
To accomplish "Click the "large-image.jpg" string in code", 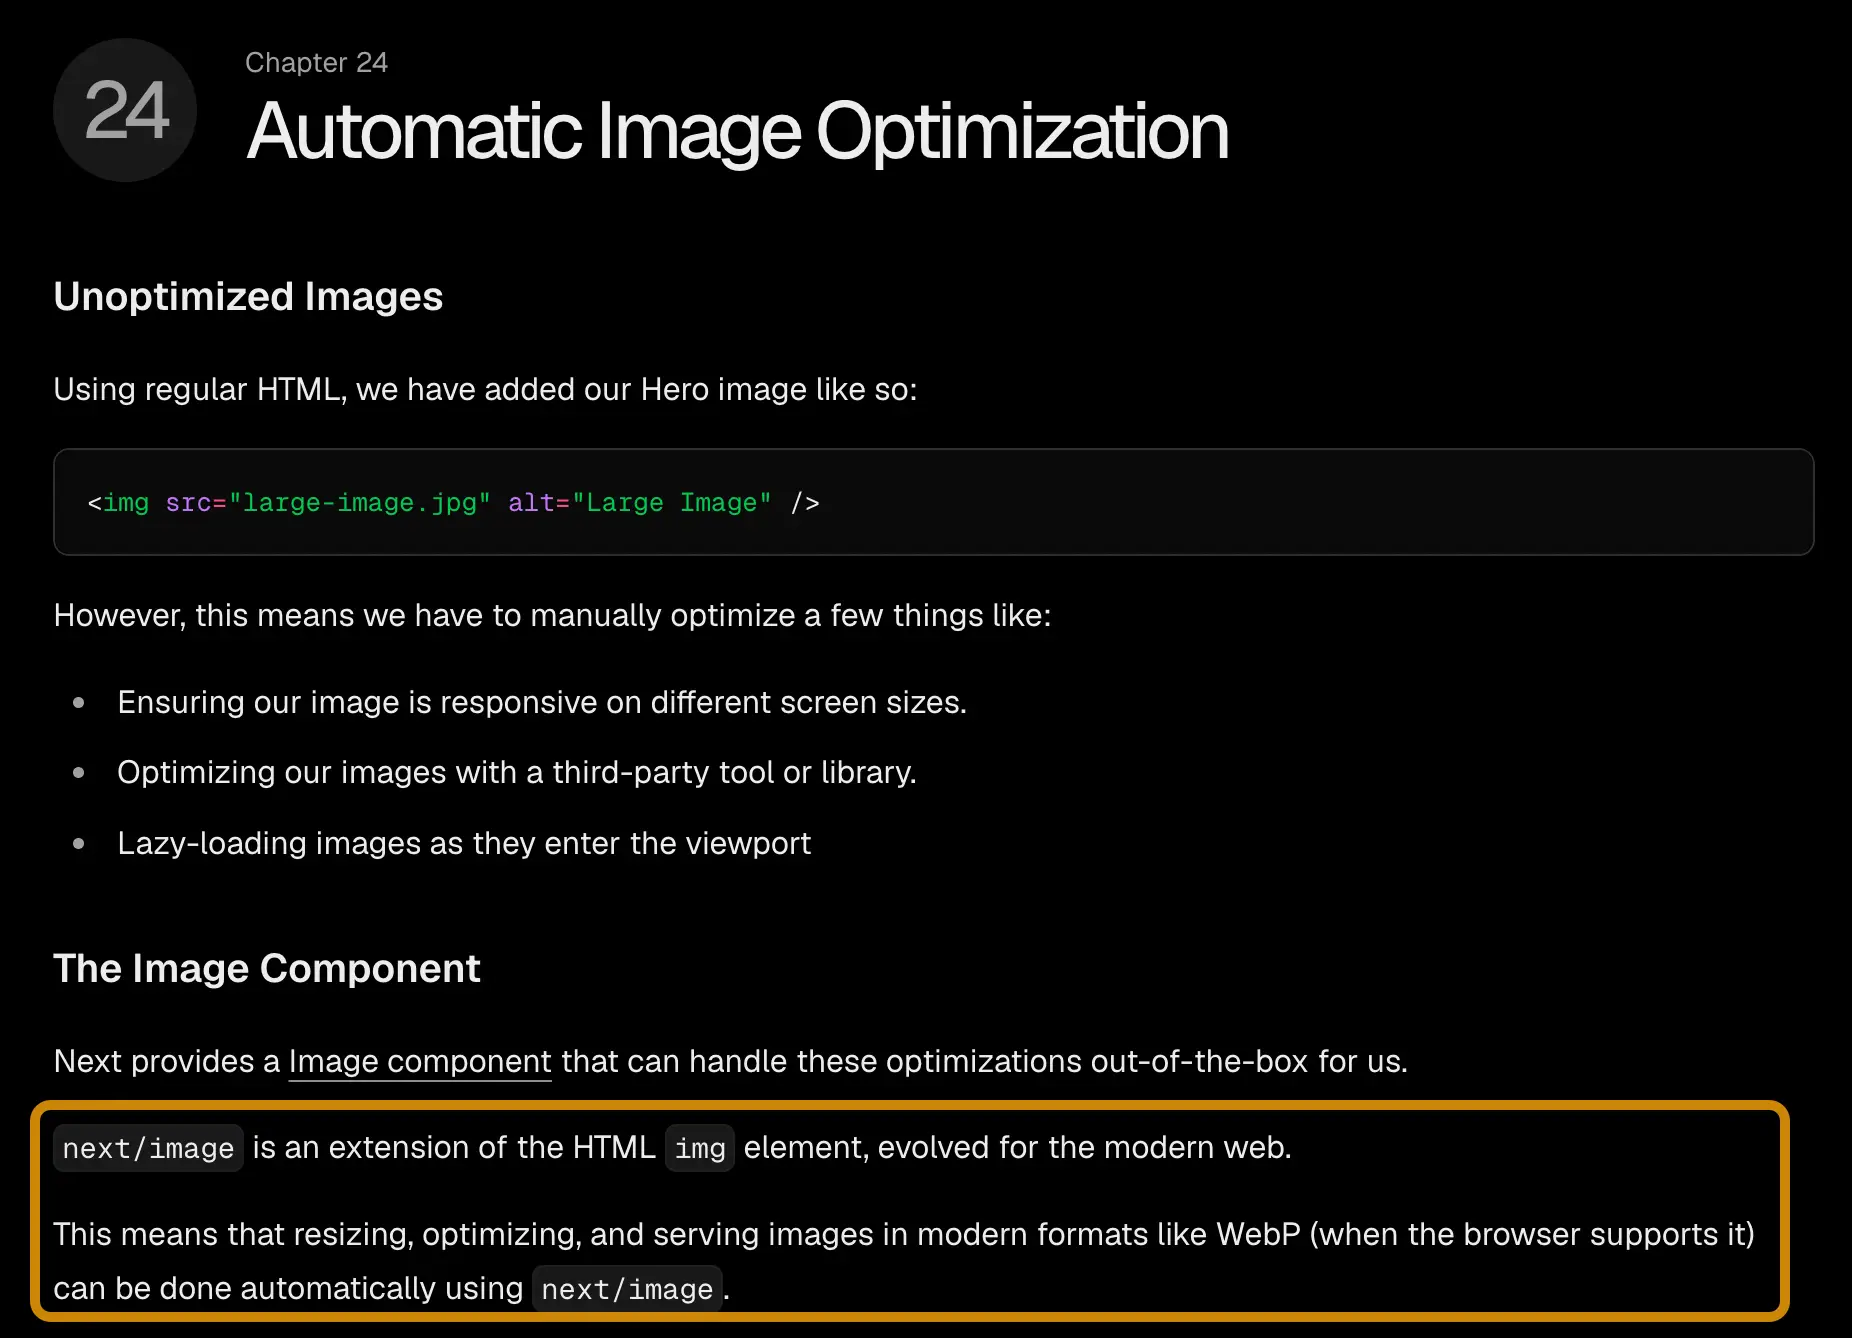I will (360, 502).
